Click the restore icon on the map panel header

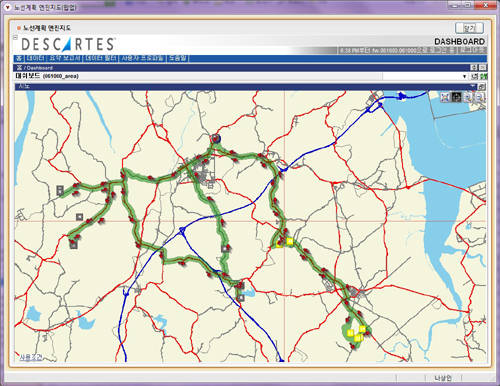coord(482,87)
